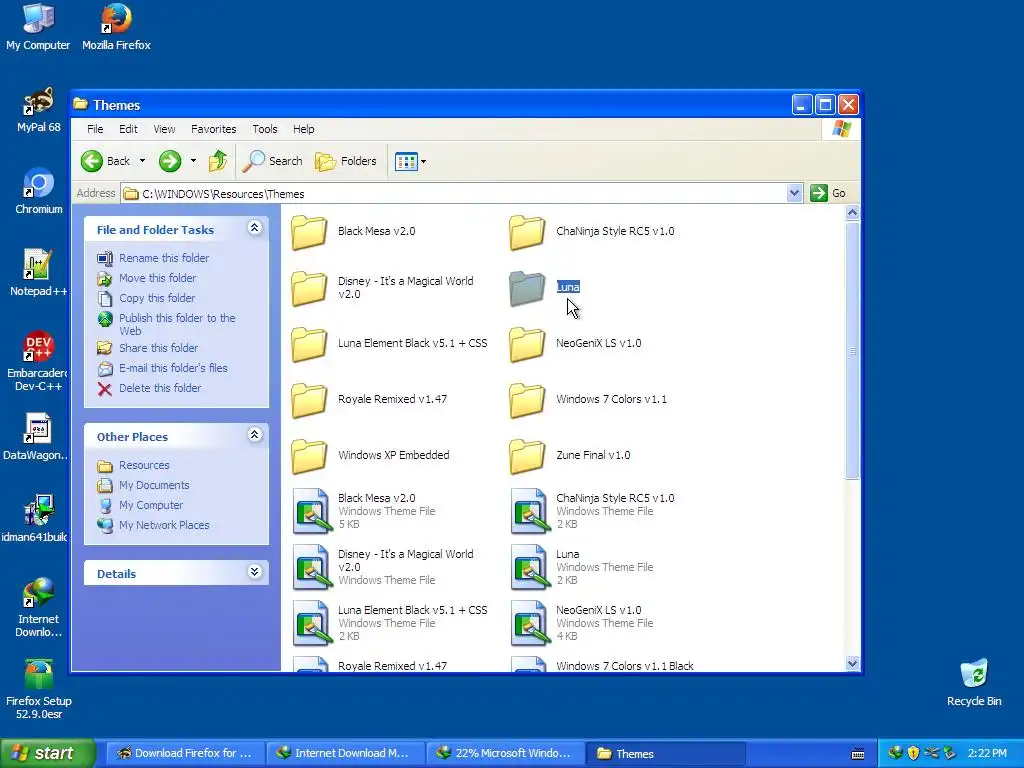Click E-mail this folder's files
The height and width of the screenshot is (768, 1024).
[173, 368]
